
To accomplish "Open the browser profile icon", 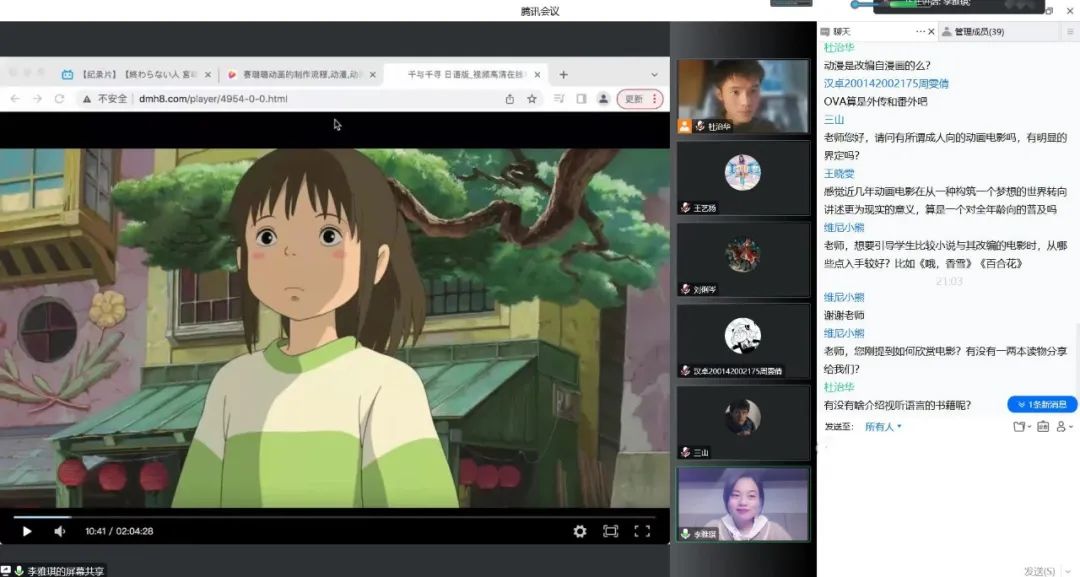I will (x=603, y=99).
